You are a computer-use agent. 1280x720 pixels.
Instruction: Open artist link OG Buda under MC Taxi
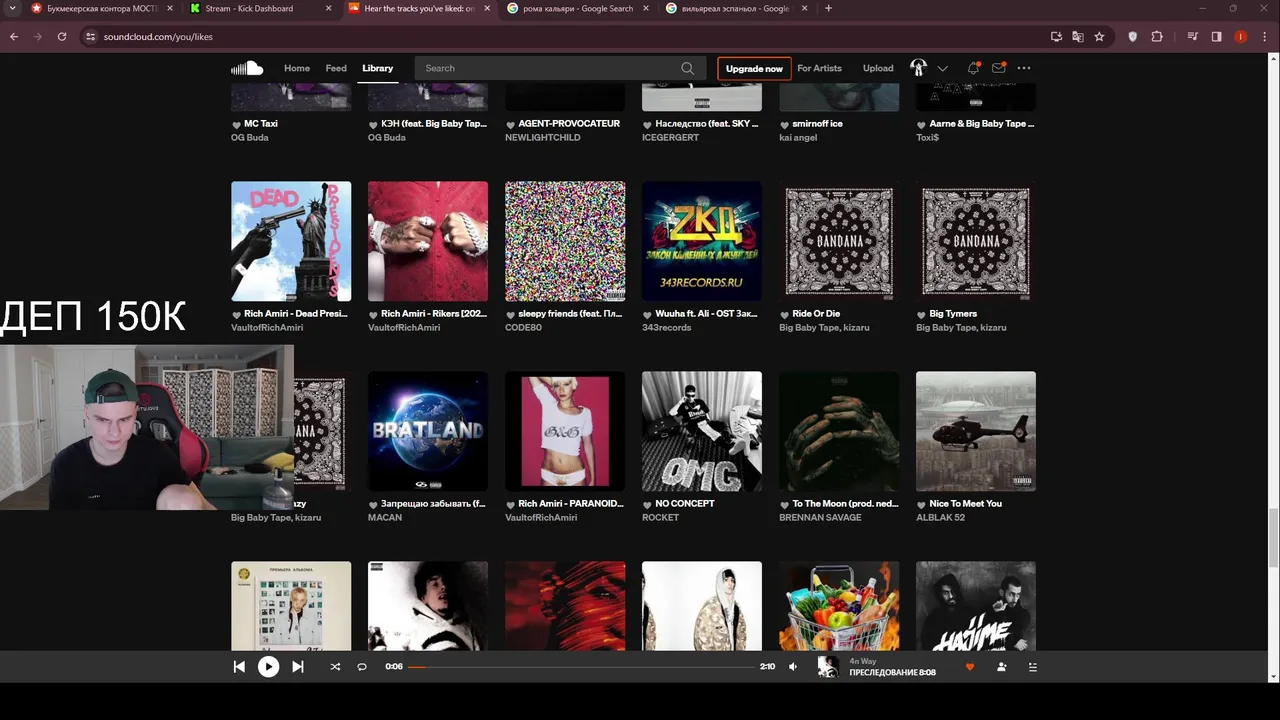250,137
